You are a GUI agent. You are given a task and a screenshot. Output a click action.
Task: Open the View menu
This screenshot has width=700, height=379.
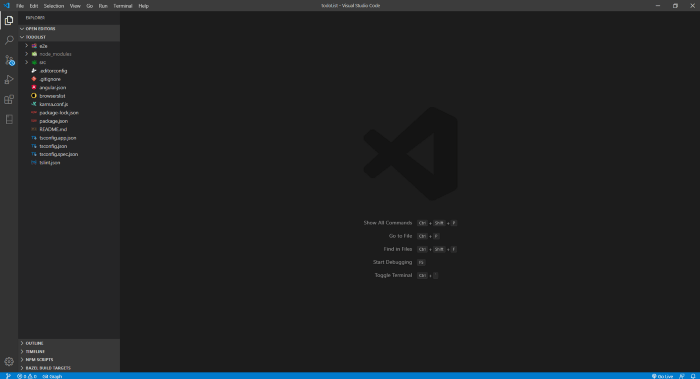pyautogui.click(x=75, y=6)
